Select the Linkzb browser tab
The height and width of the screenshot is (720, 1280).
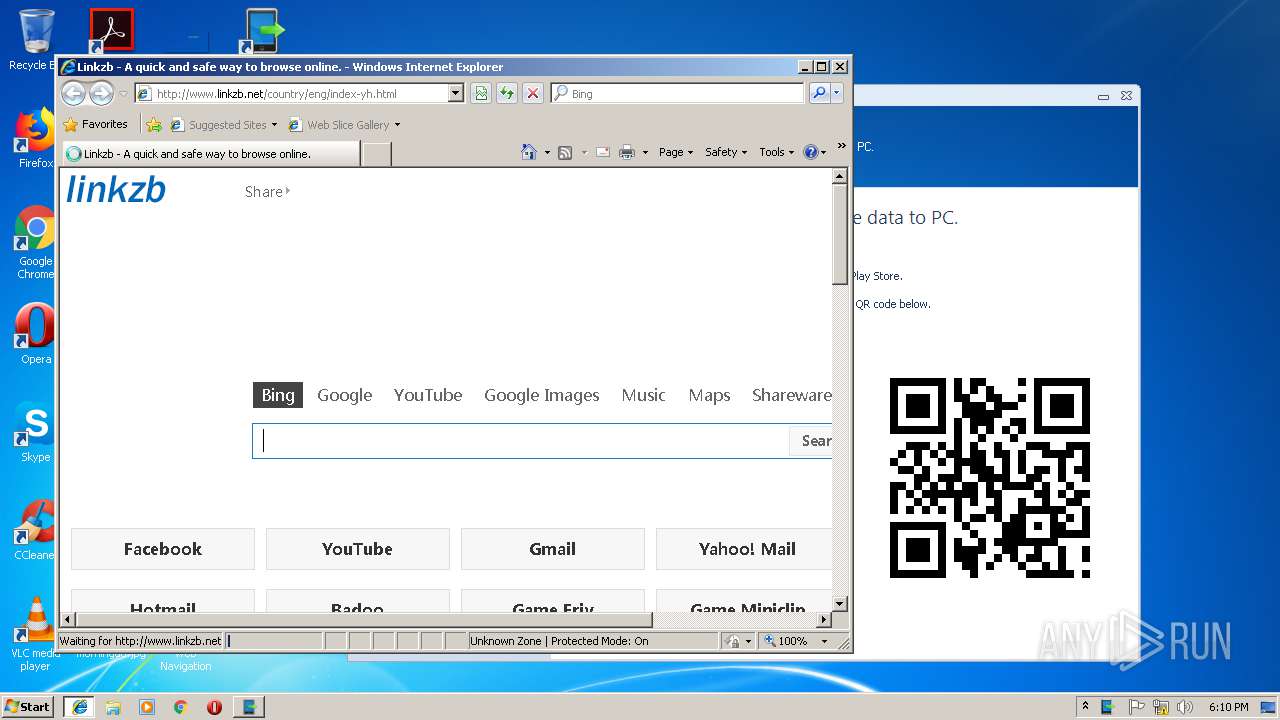[x=211, y=154]
